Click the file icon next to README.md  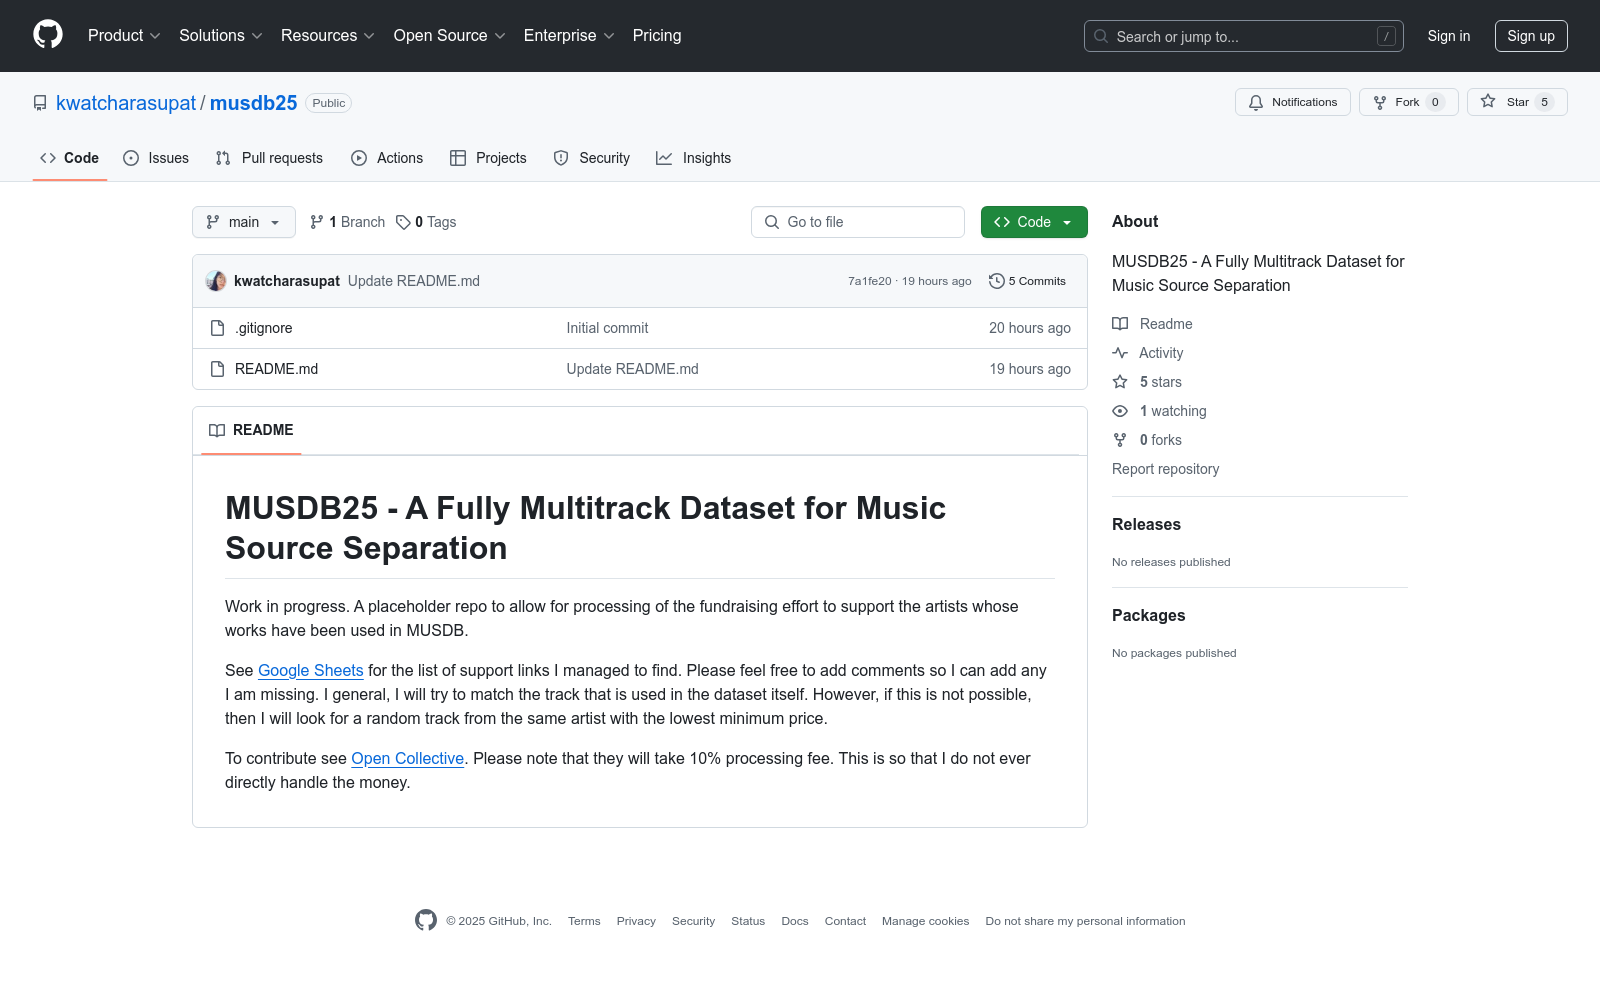tap(217, 369)
